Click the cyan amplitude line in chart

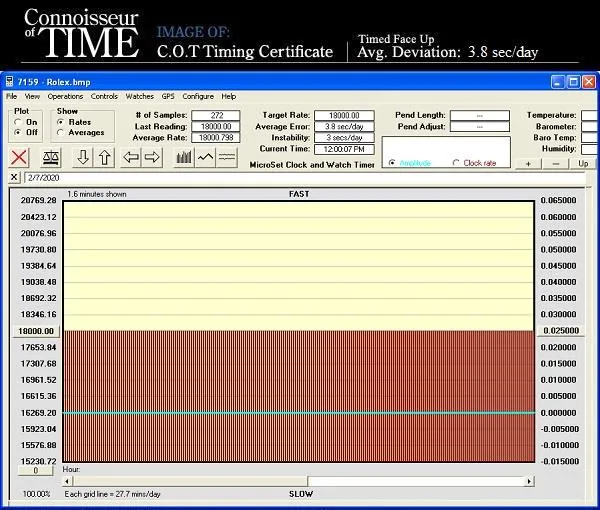point(299,413)
